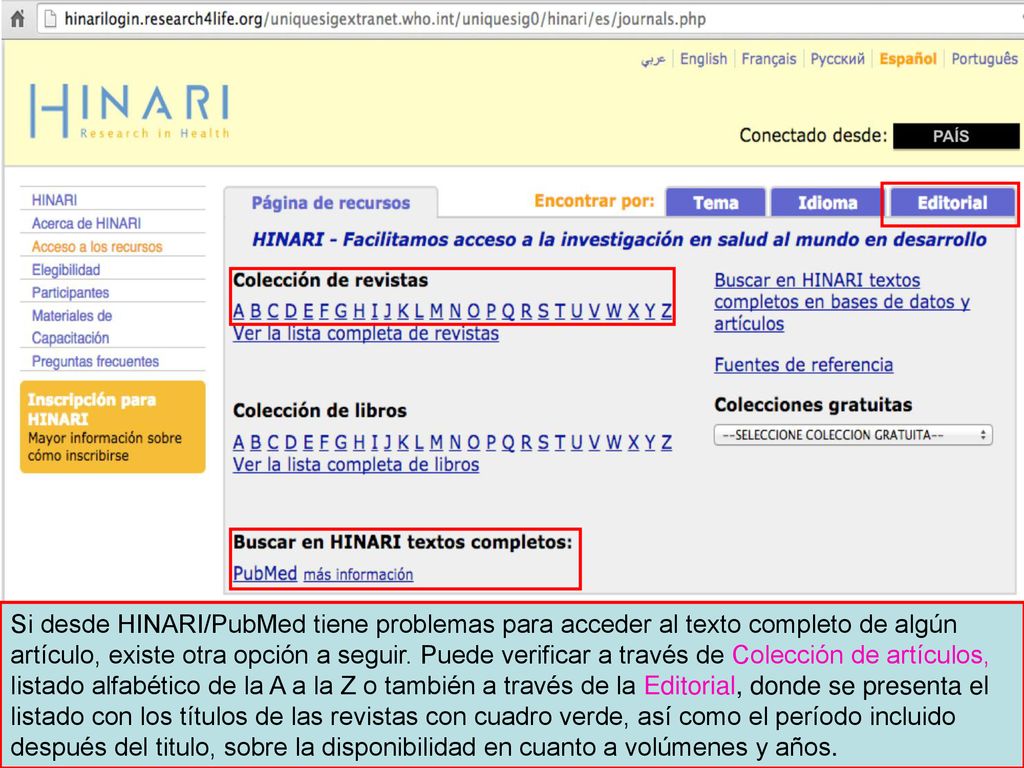
Task: Click más información next to PubMed
Action: [358, 575]
